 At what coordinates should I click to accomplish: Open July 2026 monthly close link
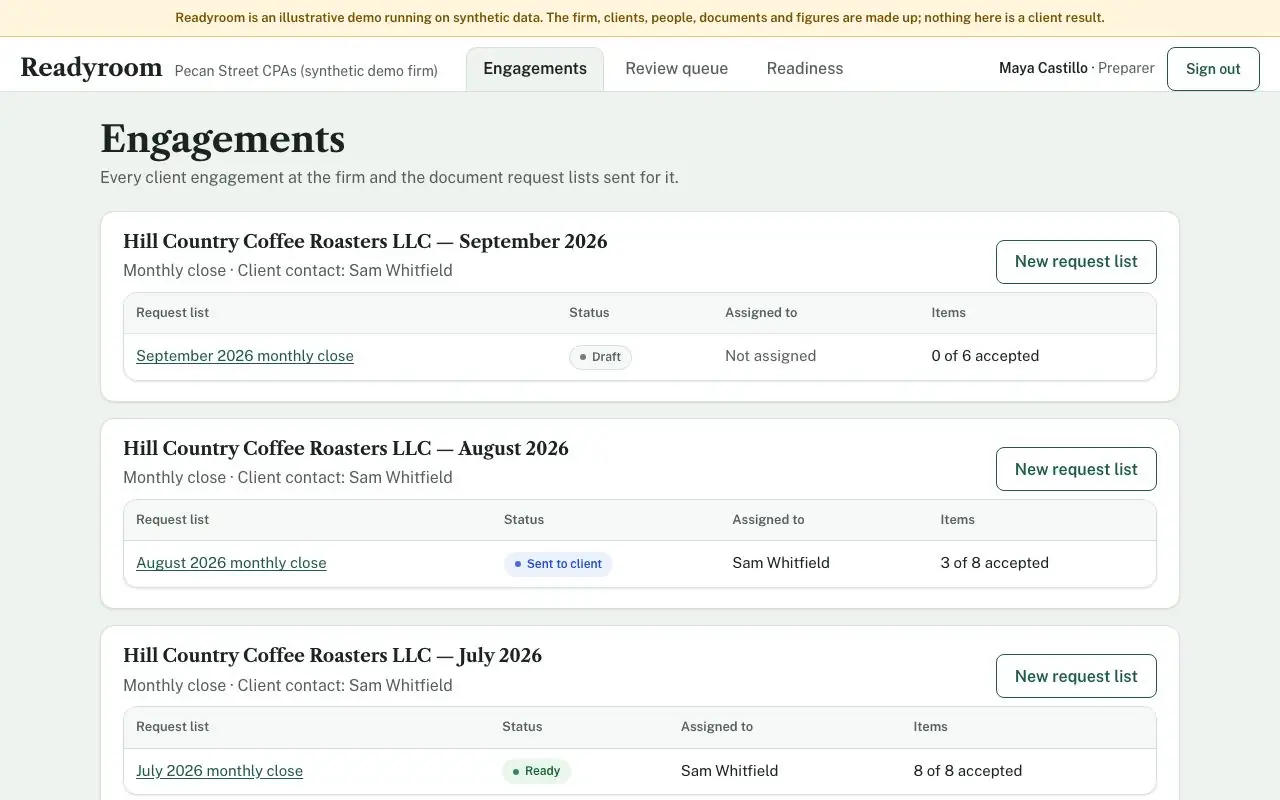pyautogui.click(x=219, y=771)
